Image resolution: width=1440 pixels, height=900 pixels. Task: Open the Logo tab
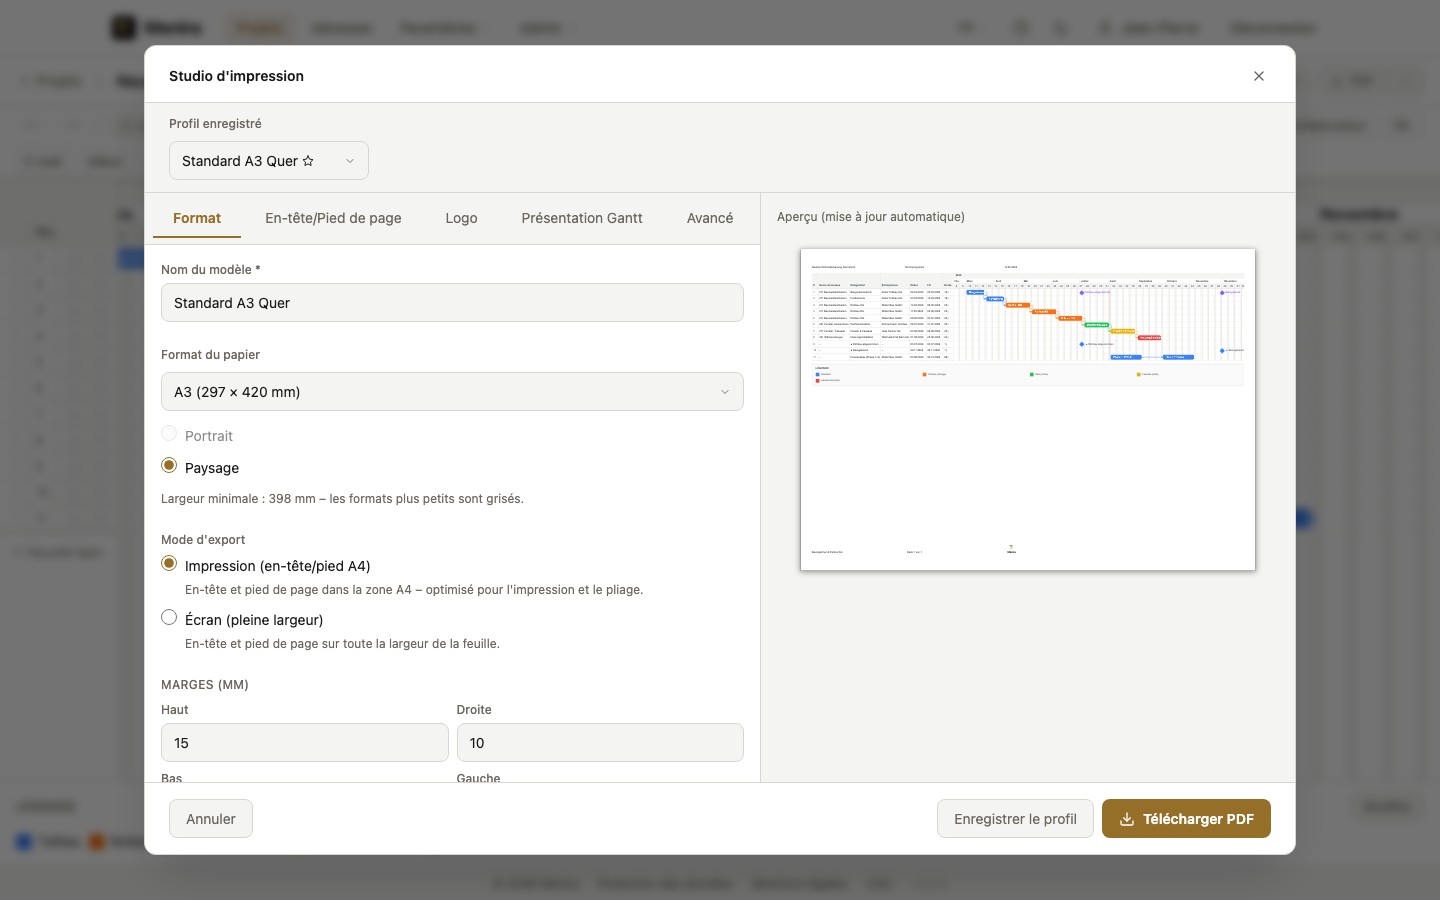[461, 218]
